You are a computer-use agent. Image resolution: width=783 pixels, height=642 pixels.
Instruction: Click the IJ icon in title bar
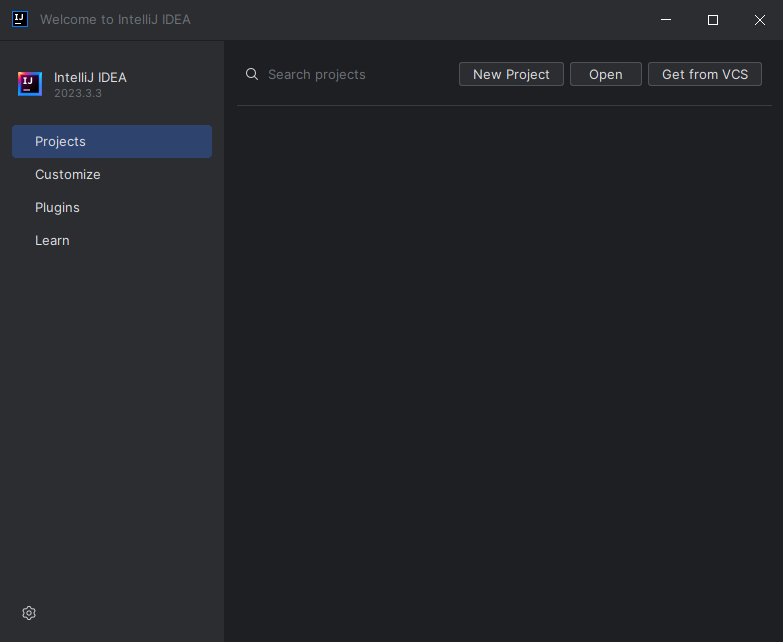point(20,19)
